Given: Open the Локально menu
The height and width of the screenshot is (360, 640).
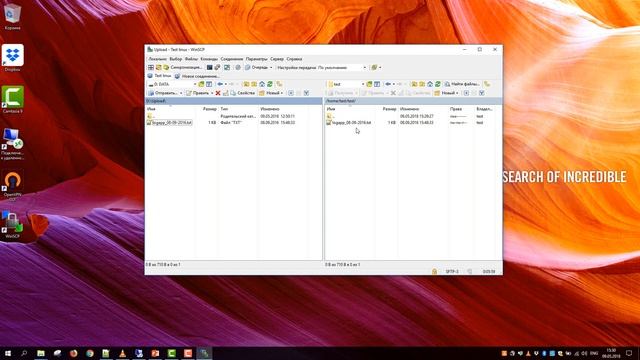Looking at the screenshot, I should [x=157, y=59].
